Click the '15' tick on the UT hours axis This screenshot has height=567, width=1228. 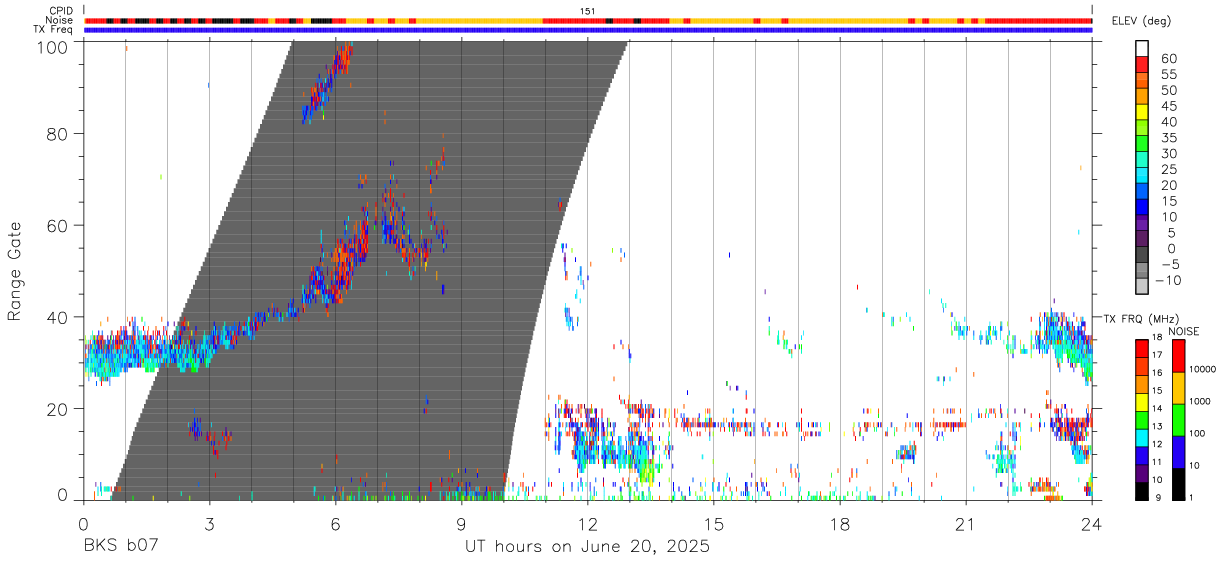tap(713, 523)
